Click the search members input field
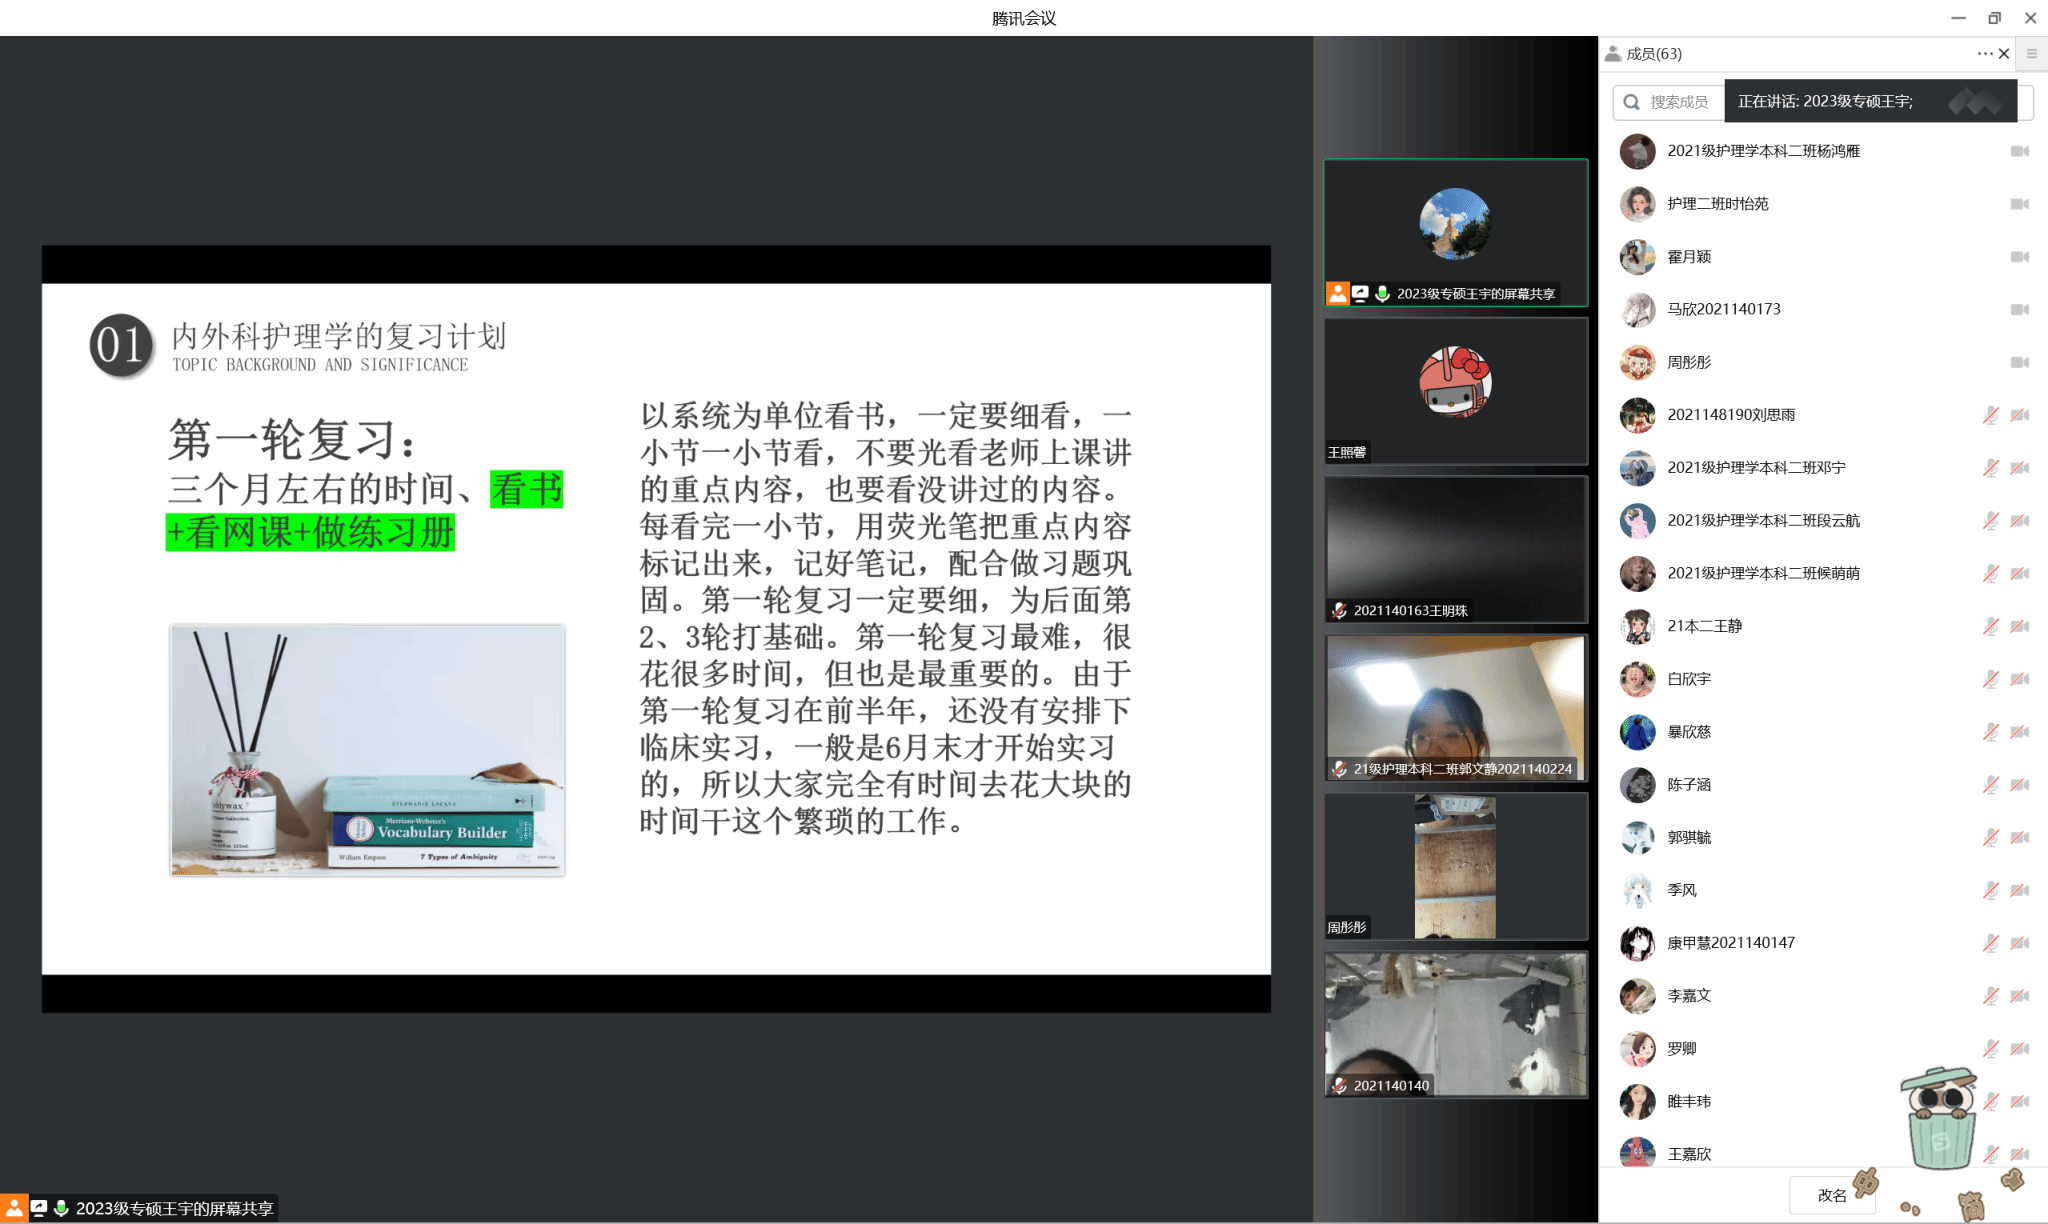Viewport: 2048px width, 1224px height. [x=1680, y=102]
